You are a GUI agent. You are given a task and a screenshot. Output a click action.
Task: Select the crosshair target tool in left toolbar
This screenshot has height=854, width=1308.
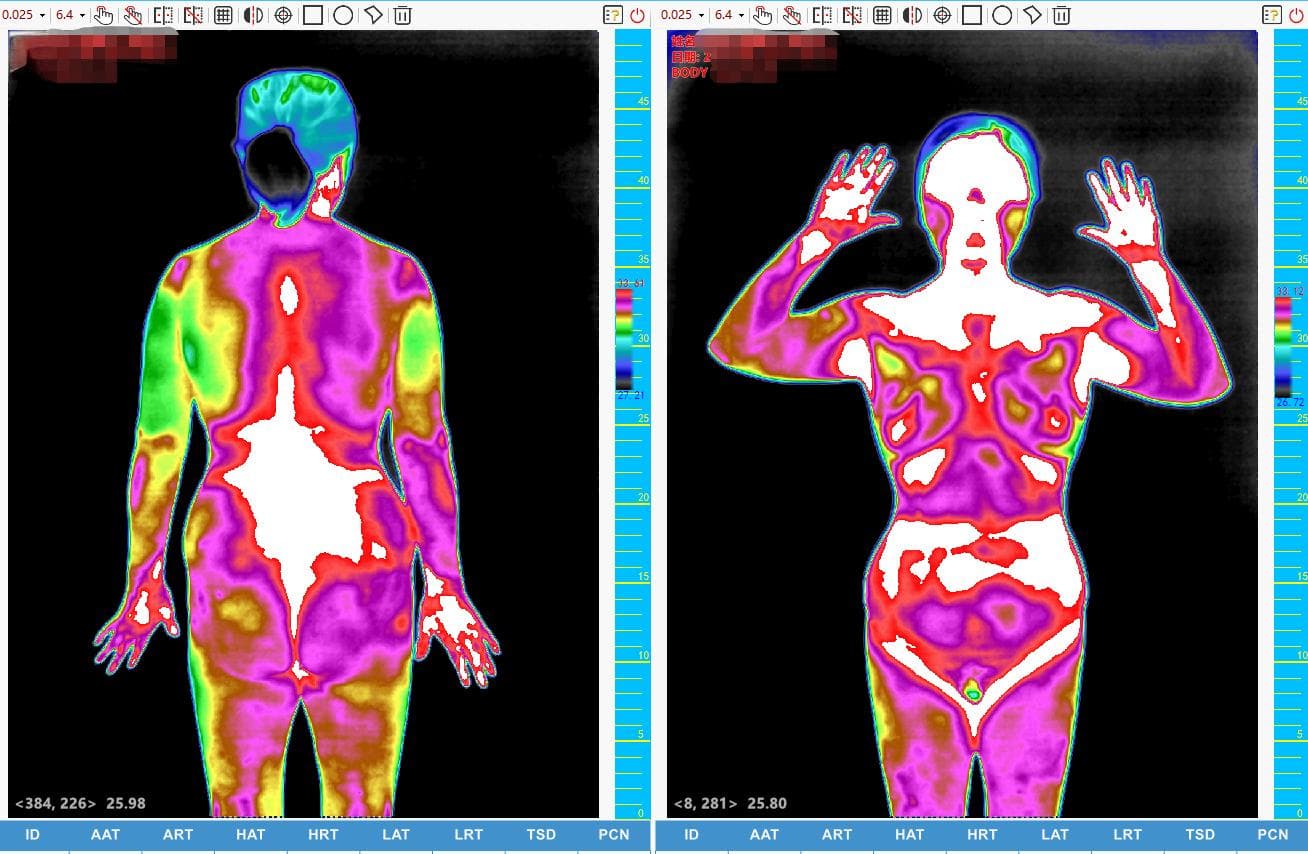click(283, 15)
